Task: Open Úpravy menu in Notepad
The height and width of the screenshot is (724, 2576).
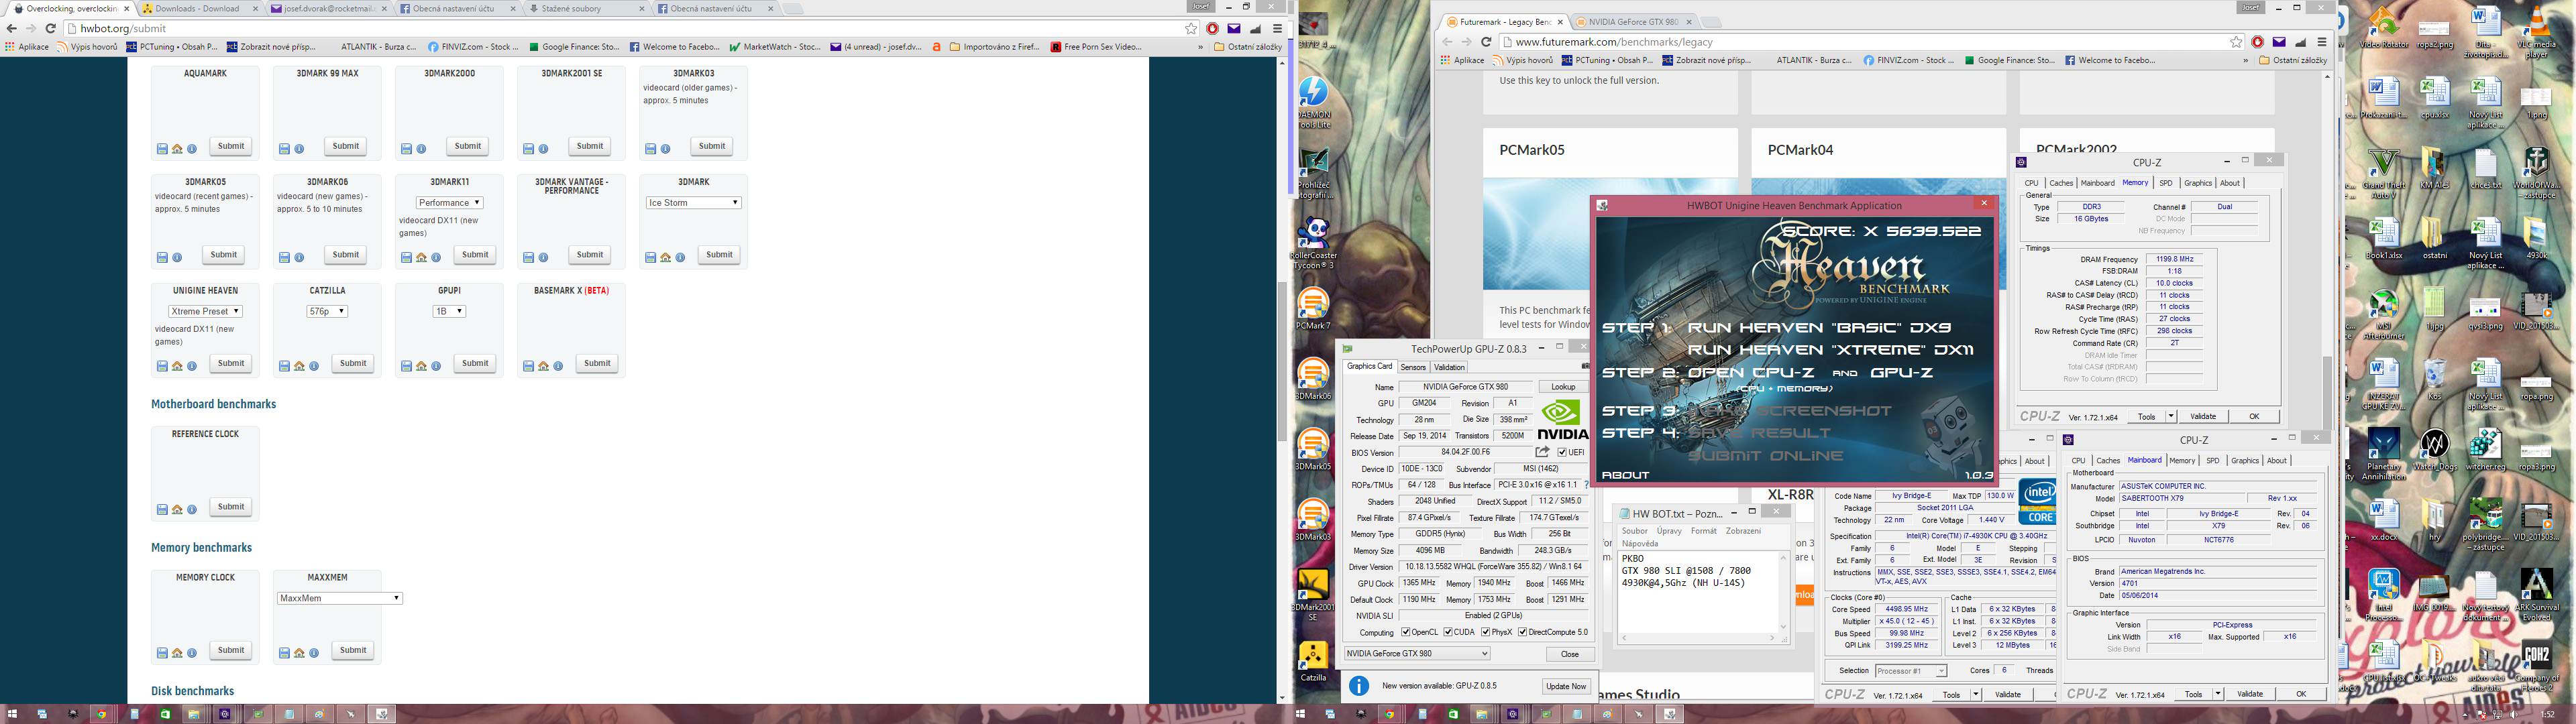Action: click(1669, 531)
